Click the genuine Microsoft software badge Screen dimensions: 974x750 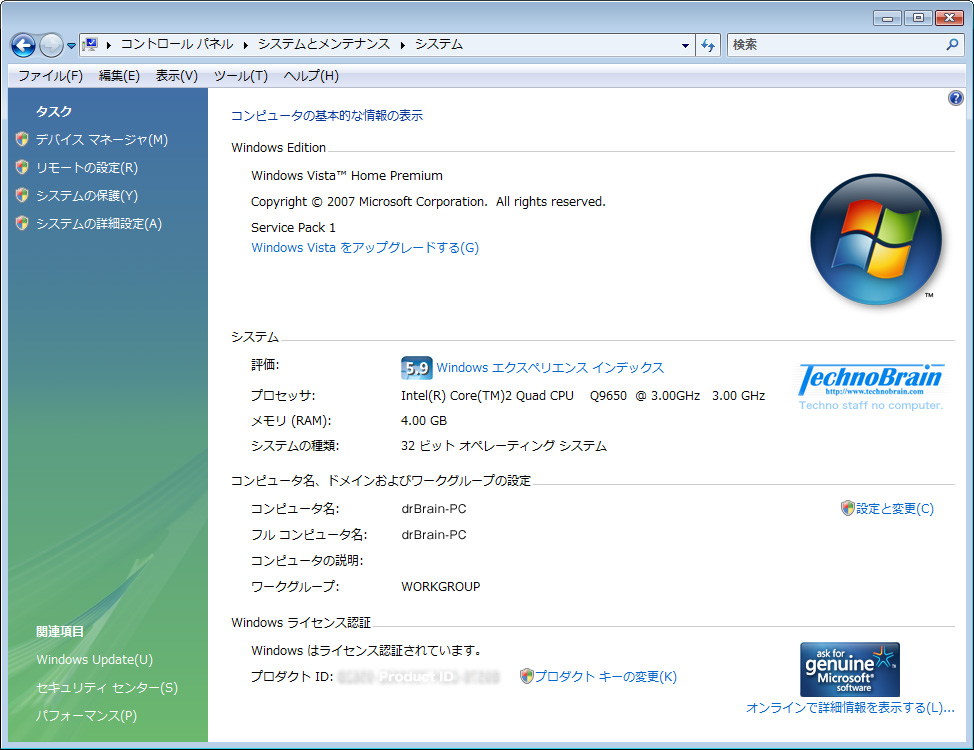click(850, 669)
